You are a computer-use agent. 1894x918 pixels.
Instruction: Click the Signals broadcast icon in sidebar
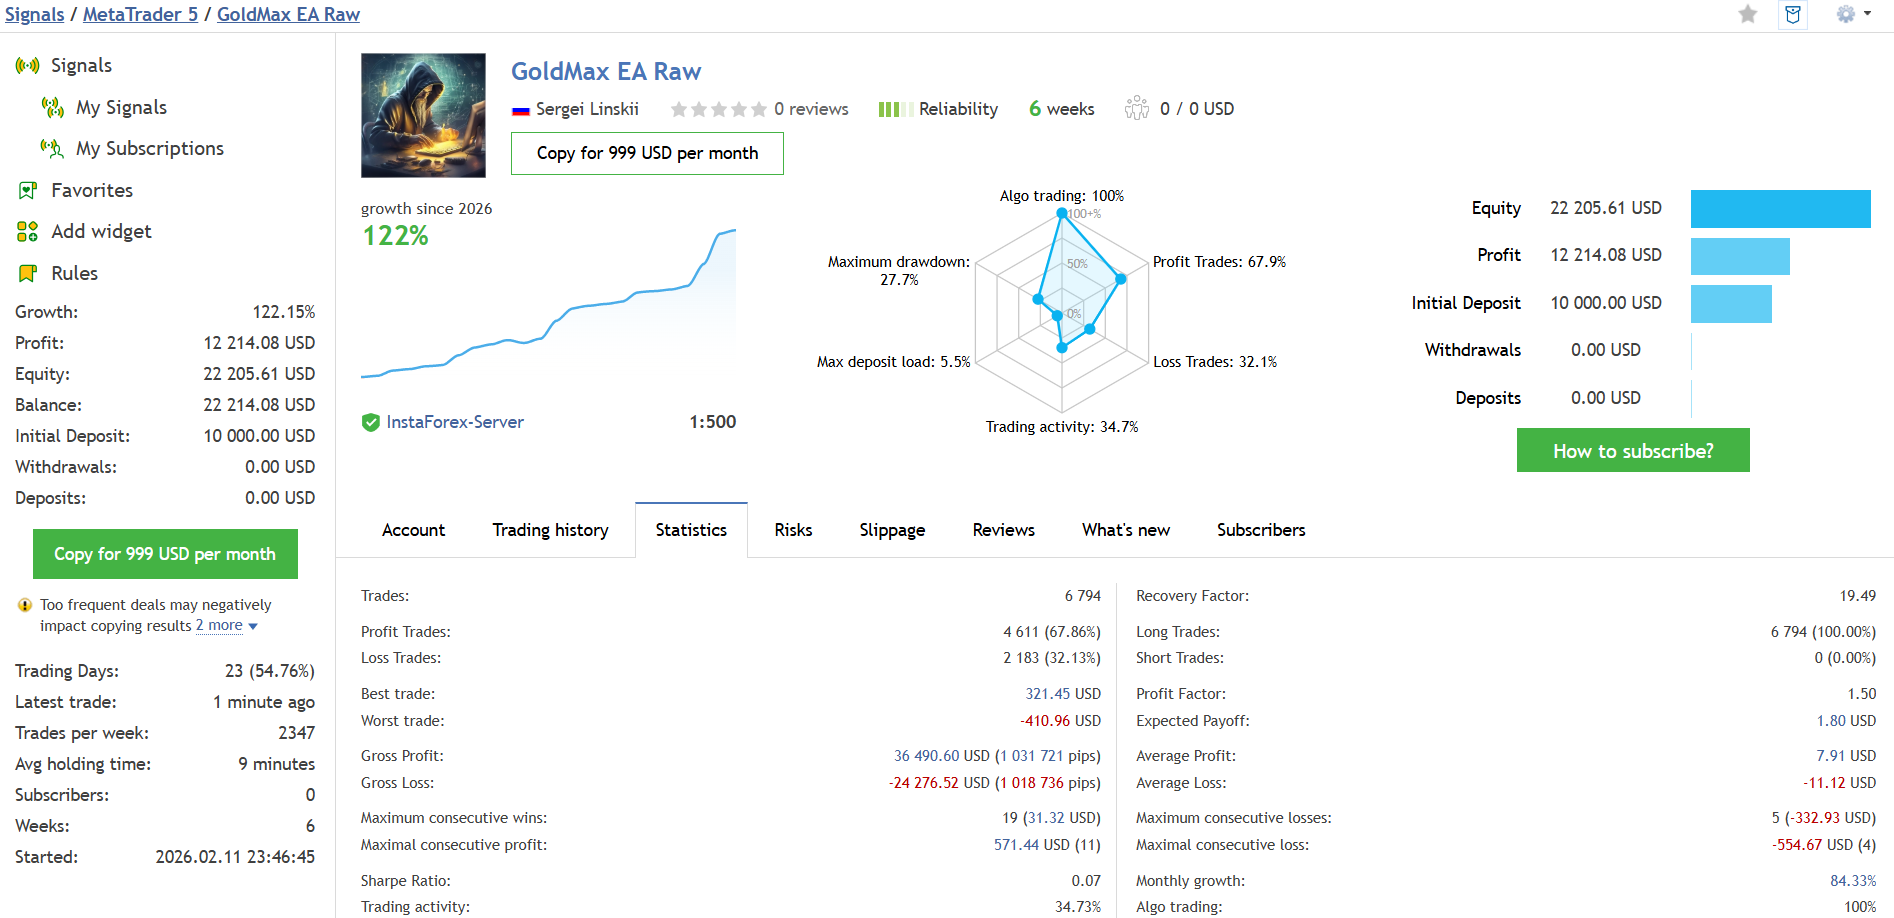28,66
